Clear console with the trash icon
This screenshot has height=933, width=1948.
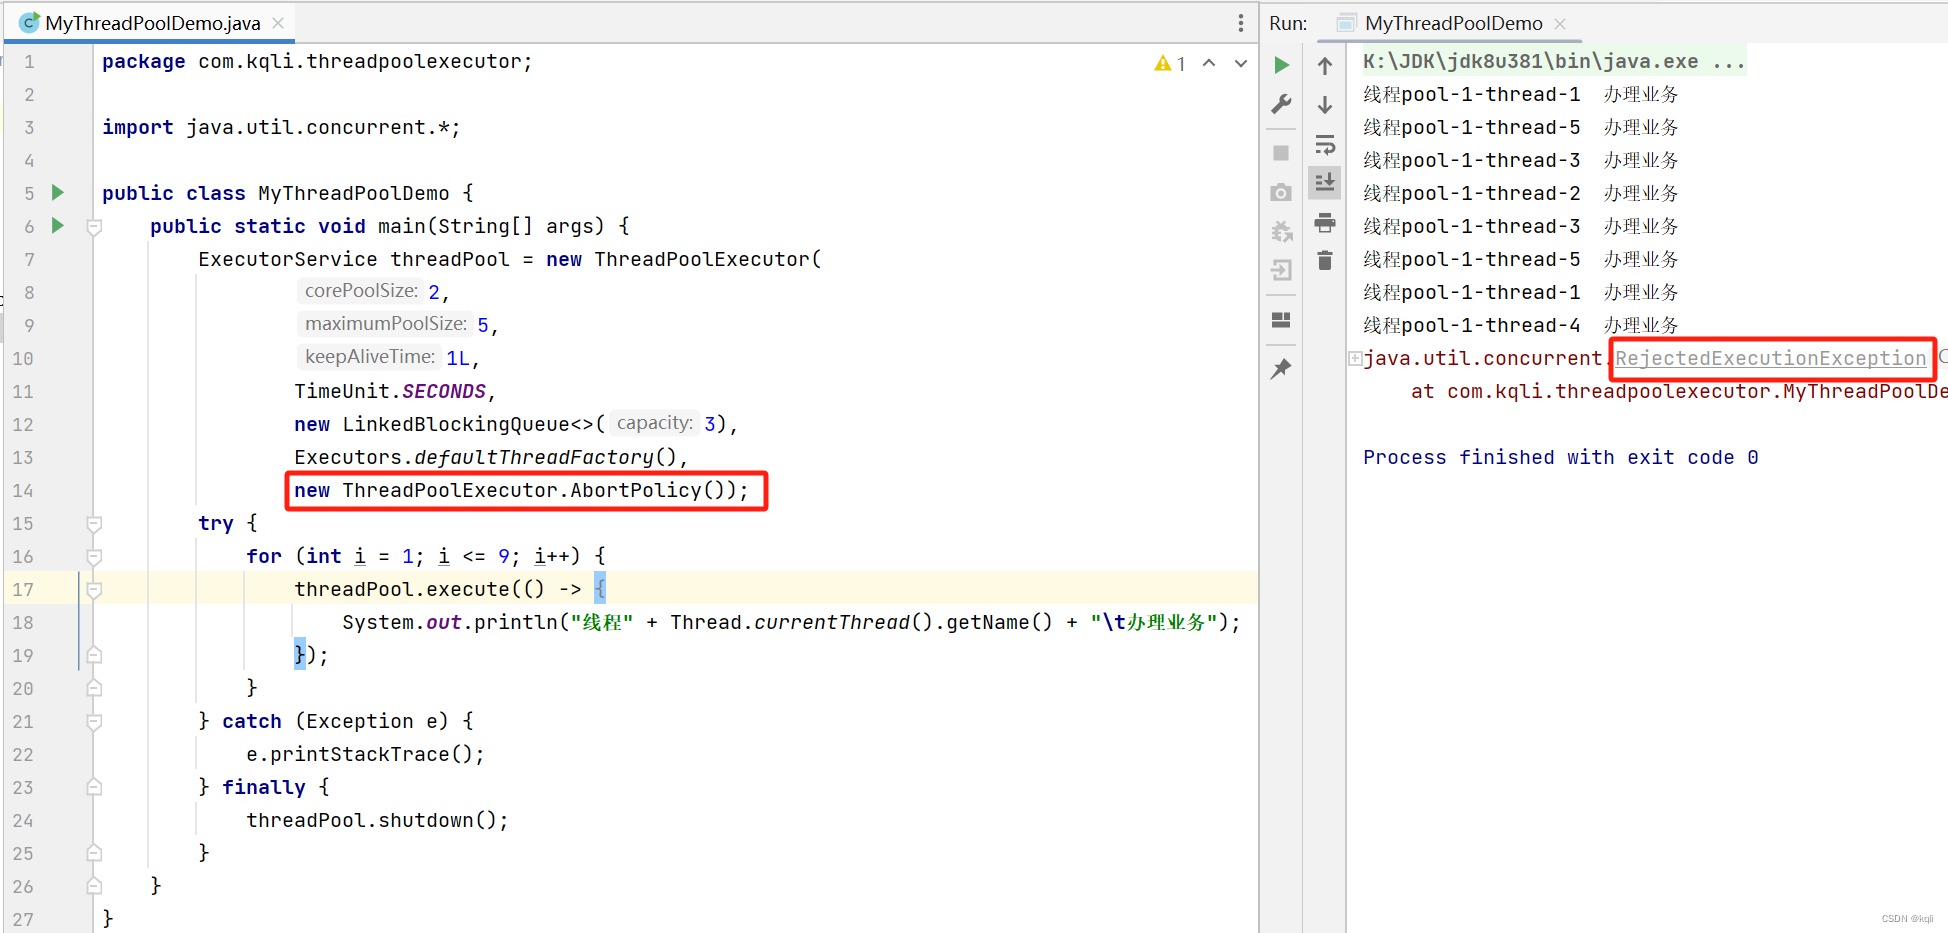pos(1325,260)
